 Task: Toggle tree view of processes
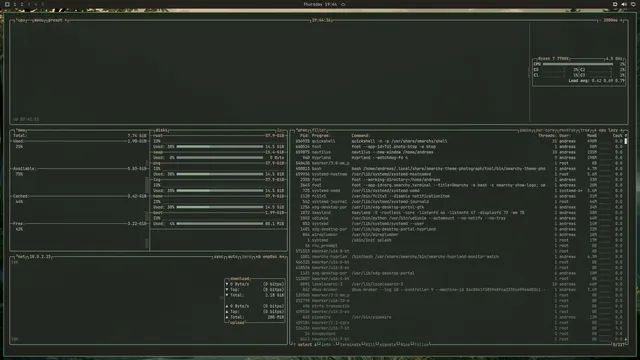pyautogui.click(x=585, y=130)
